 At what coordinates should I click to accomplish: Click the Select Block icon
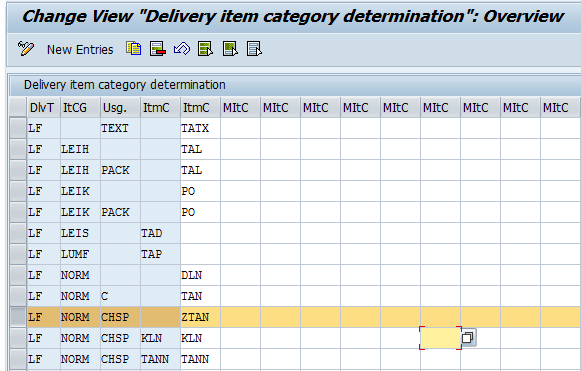point(230,49)
